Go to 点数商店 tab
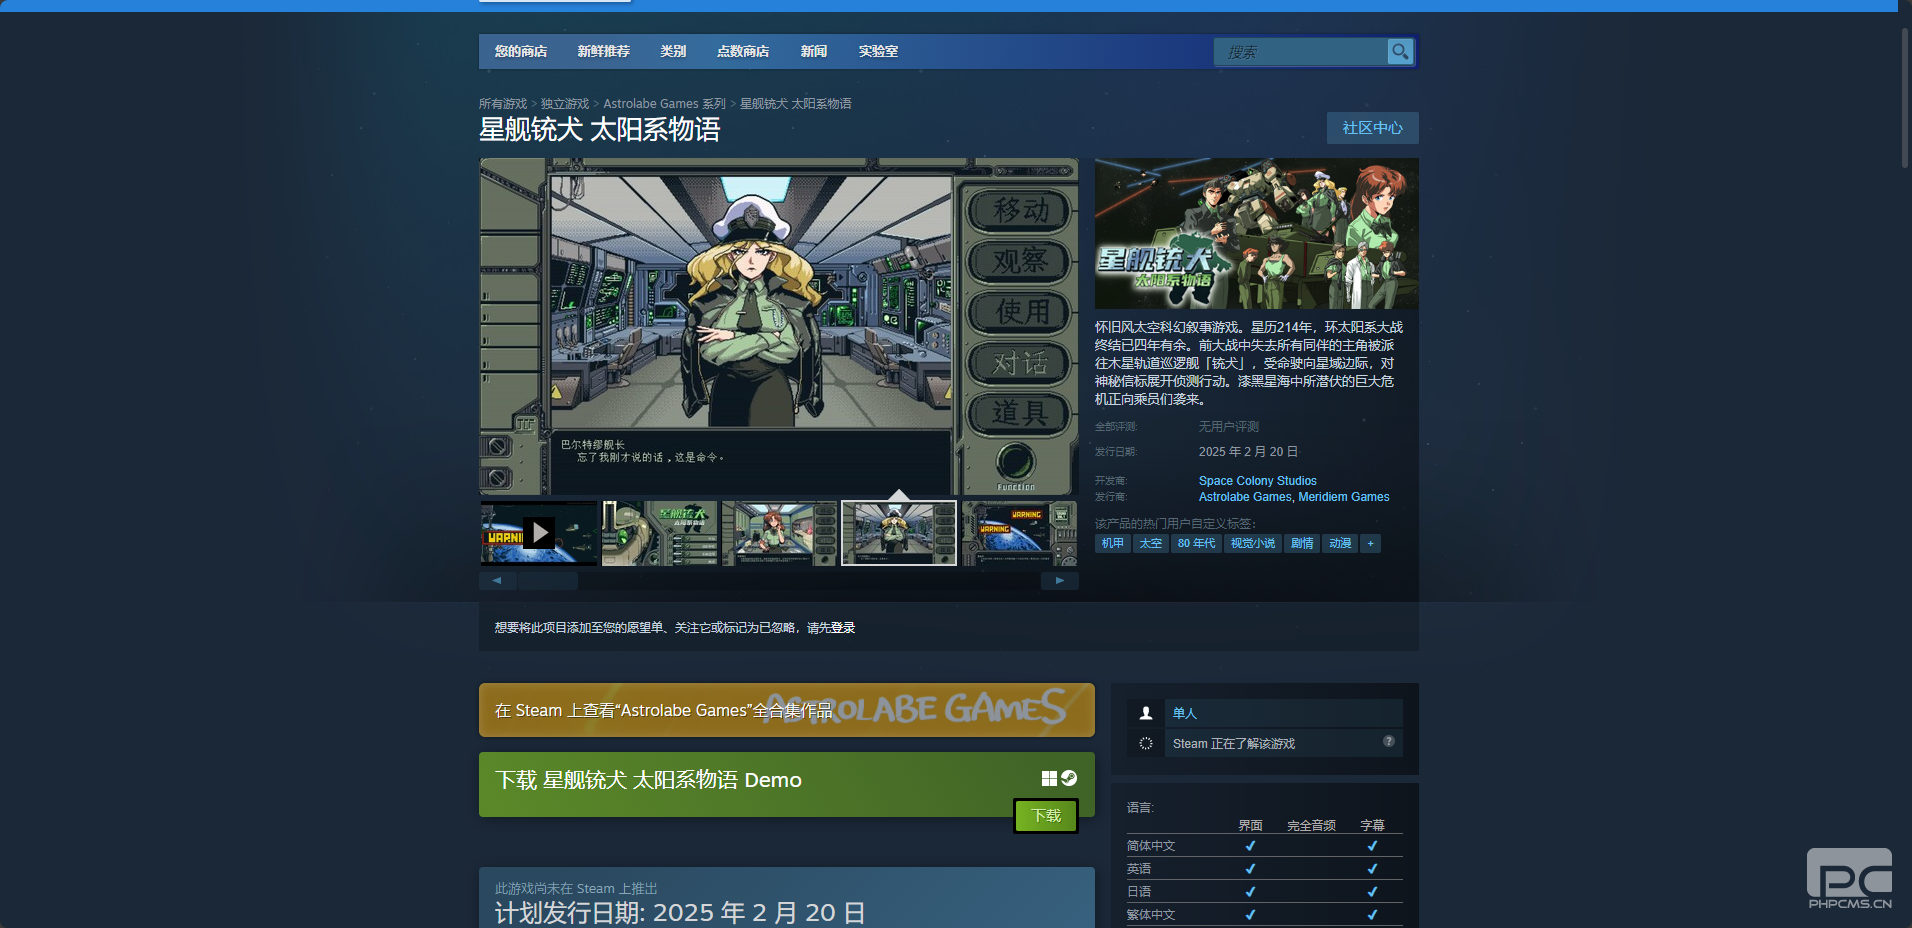This screenshot has height=928, width=1912. 743,51
